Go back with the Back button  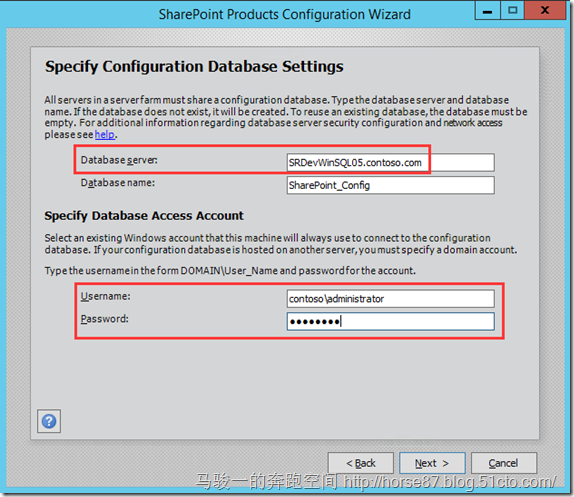[x=361, y=463]
